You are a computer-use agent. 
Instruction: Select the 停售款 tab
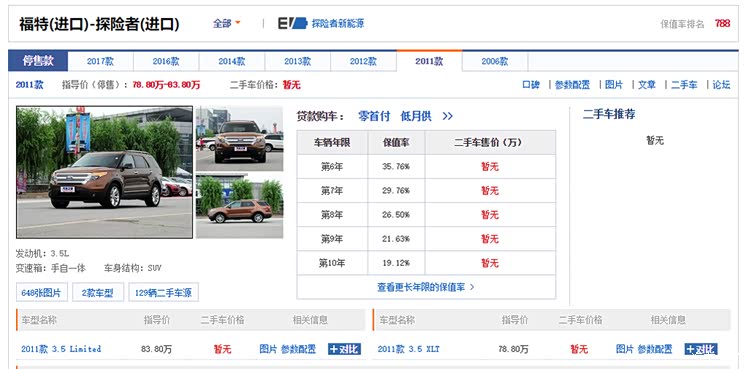[38, 61]
